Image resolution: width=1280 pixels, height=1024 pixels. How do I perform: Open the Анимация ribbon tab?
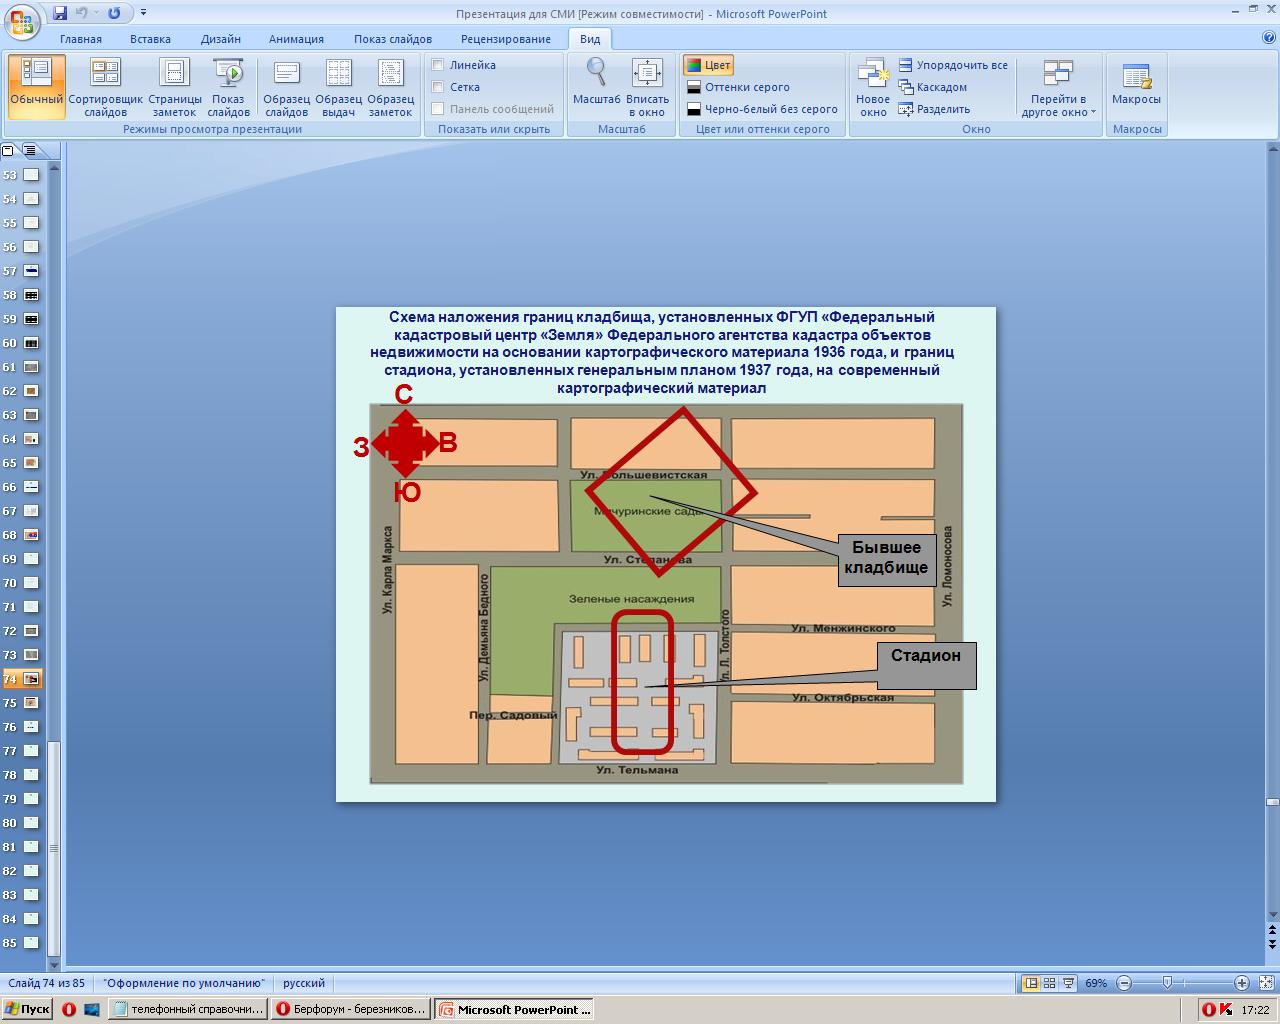[296, 39]
